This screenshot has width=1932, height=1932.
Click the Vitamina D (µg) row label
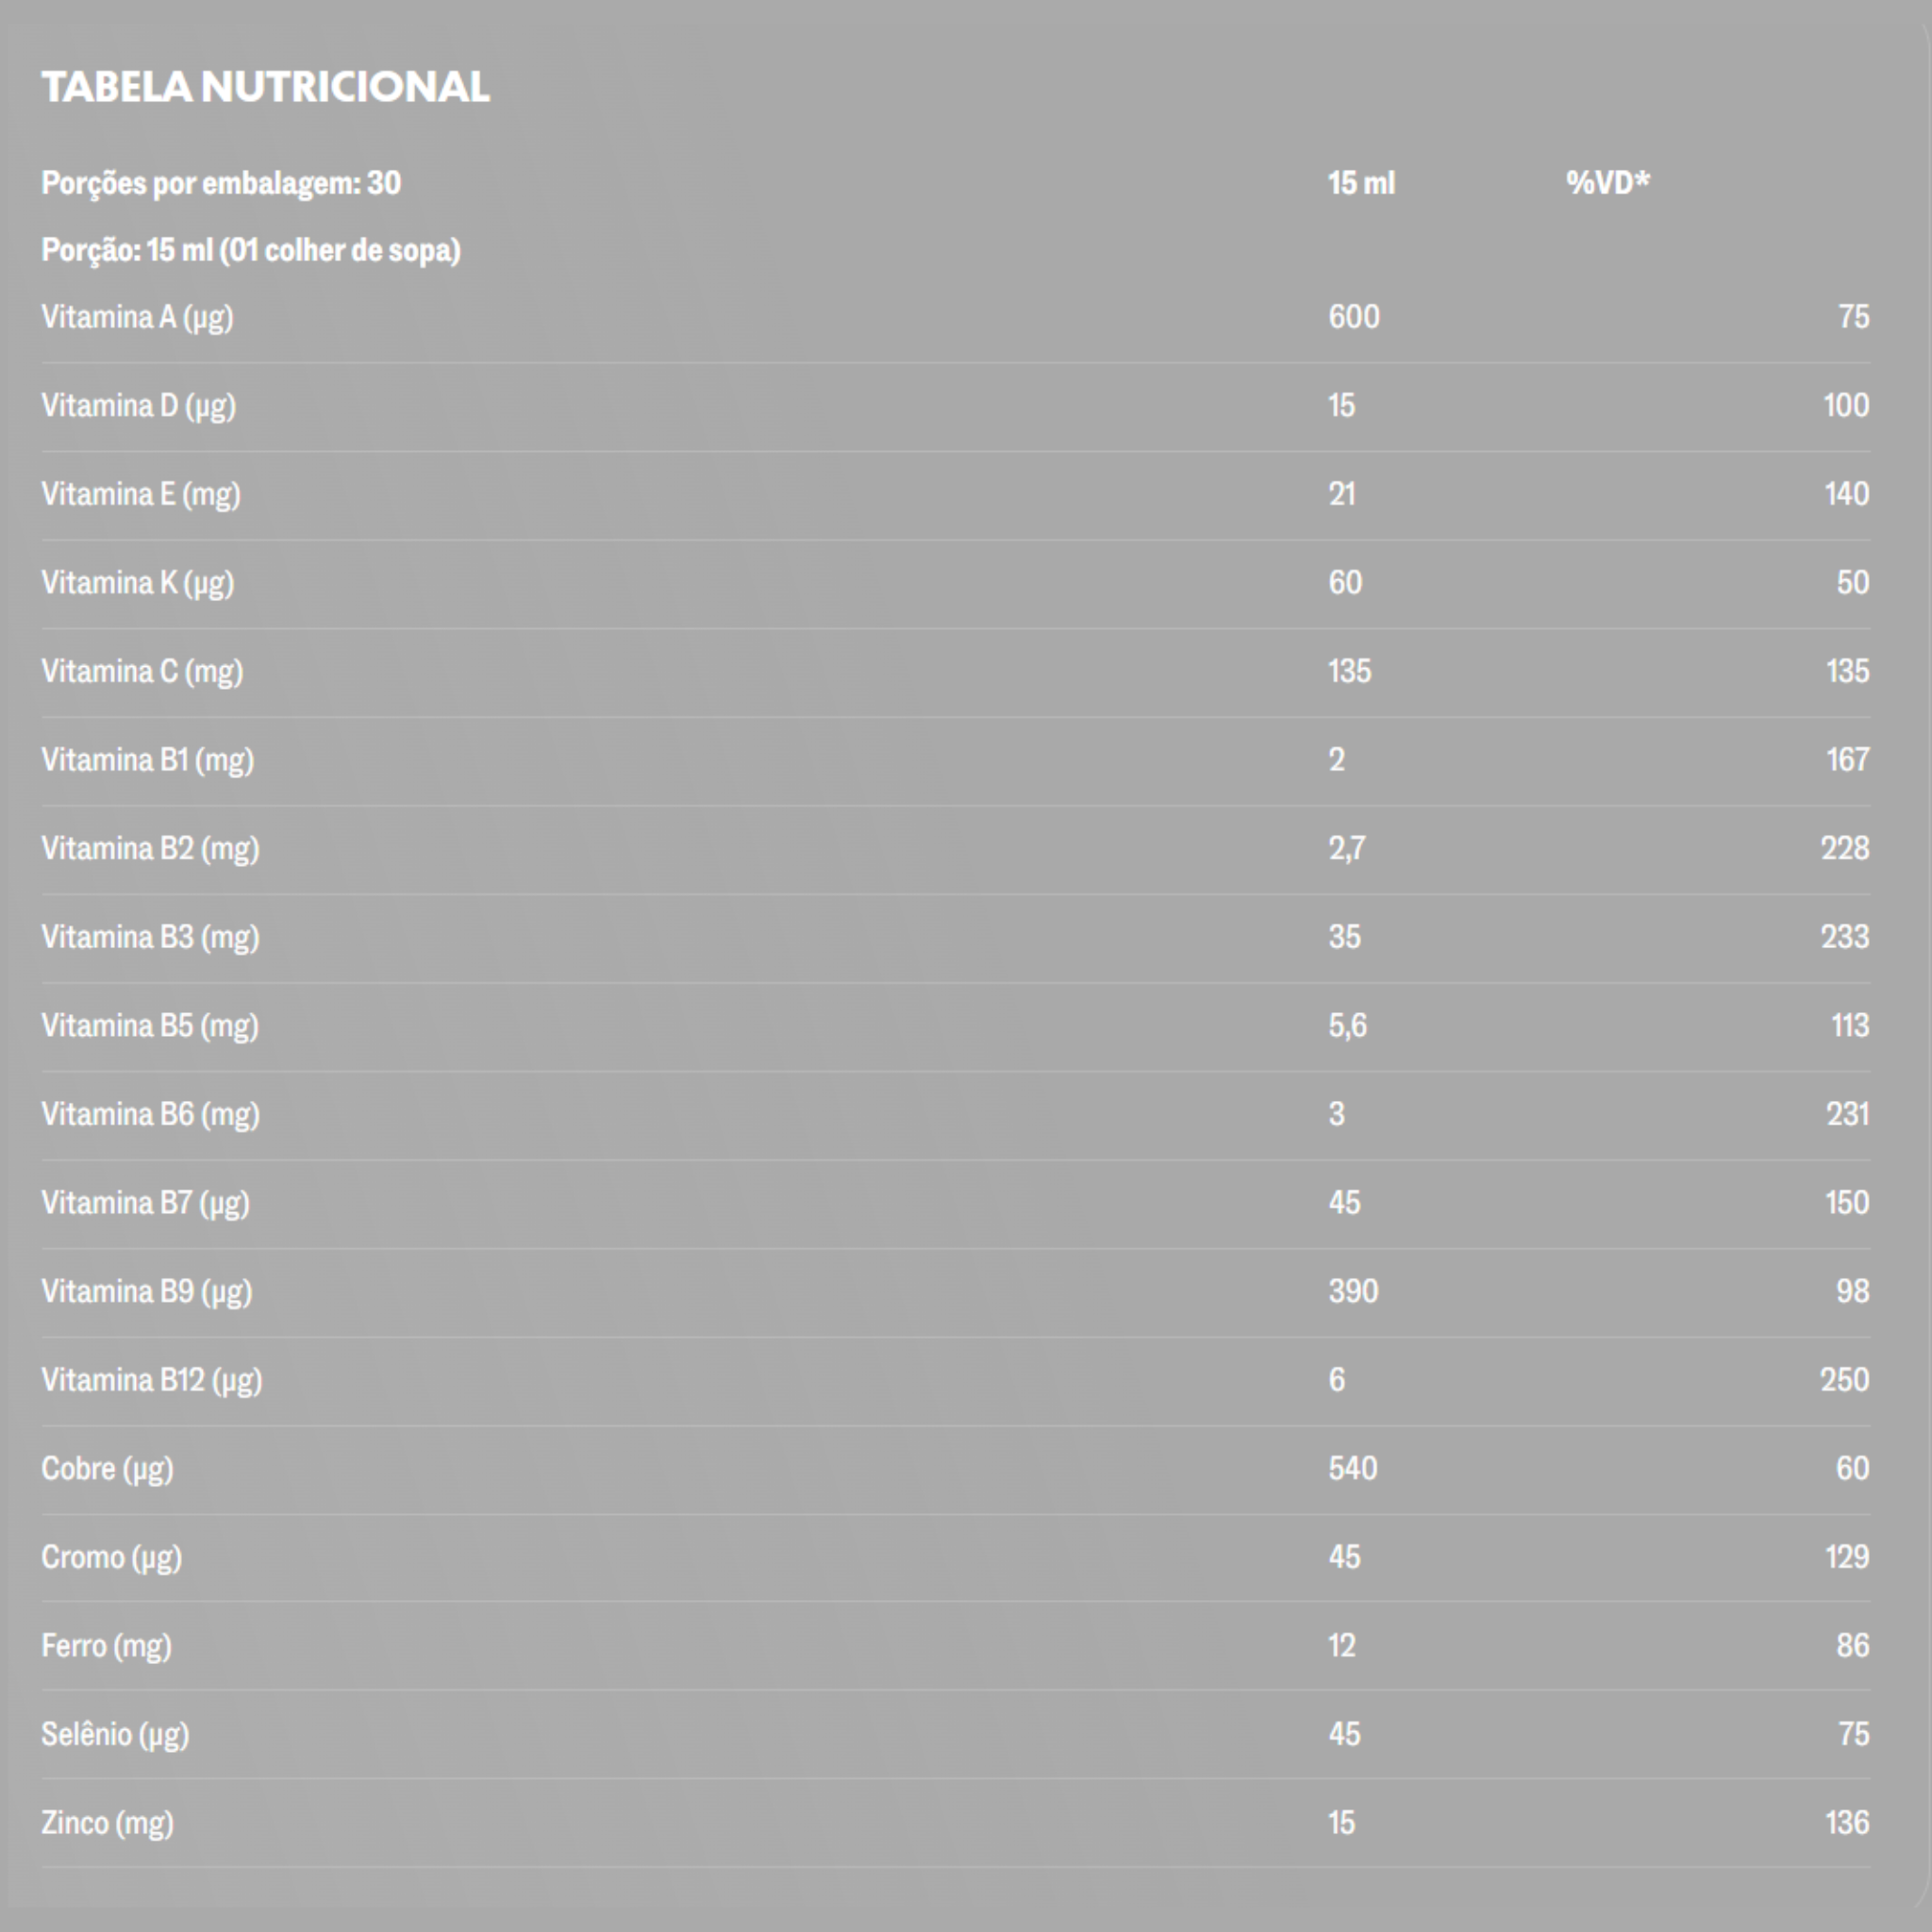click(x=139, y=406)
